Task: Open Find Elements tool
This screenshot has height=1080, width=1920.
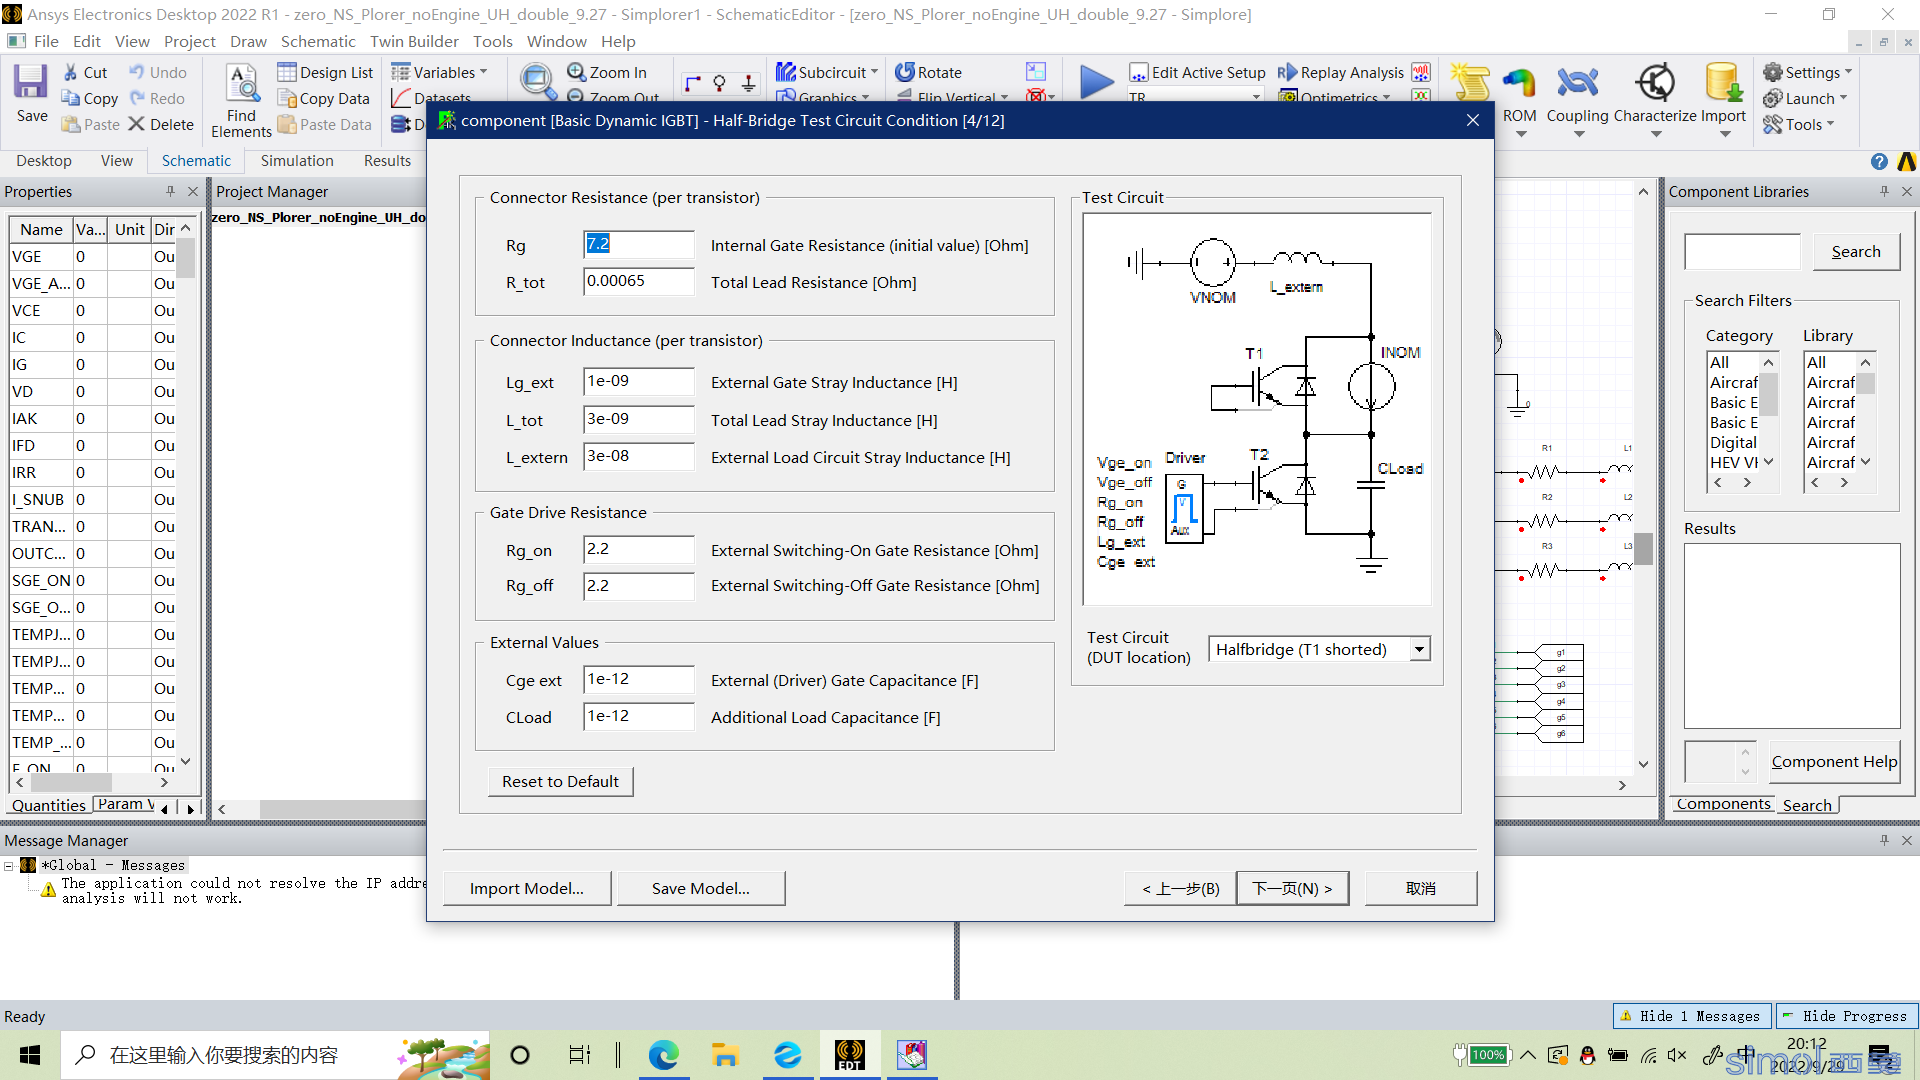Action: 241,100
